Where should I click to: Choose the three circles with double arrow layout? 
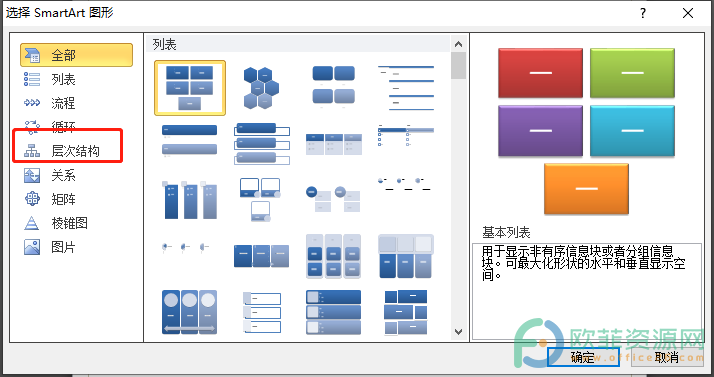pyautogui.click(x=189, y=312)
